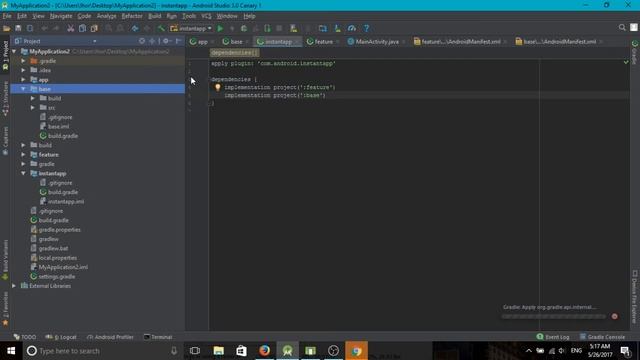Select settings.gradle file

click(57, 276)
